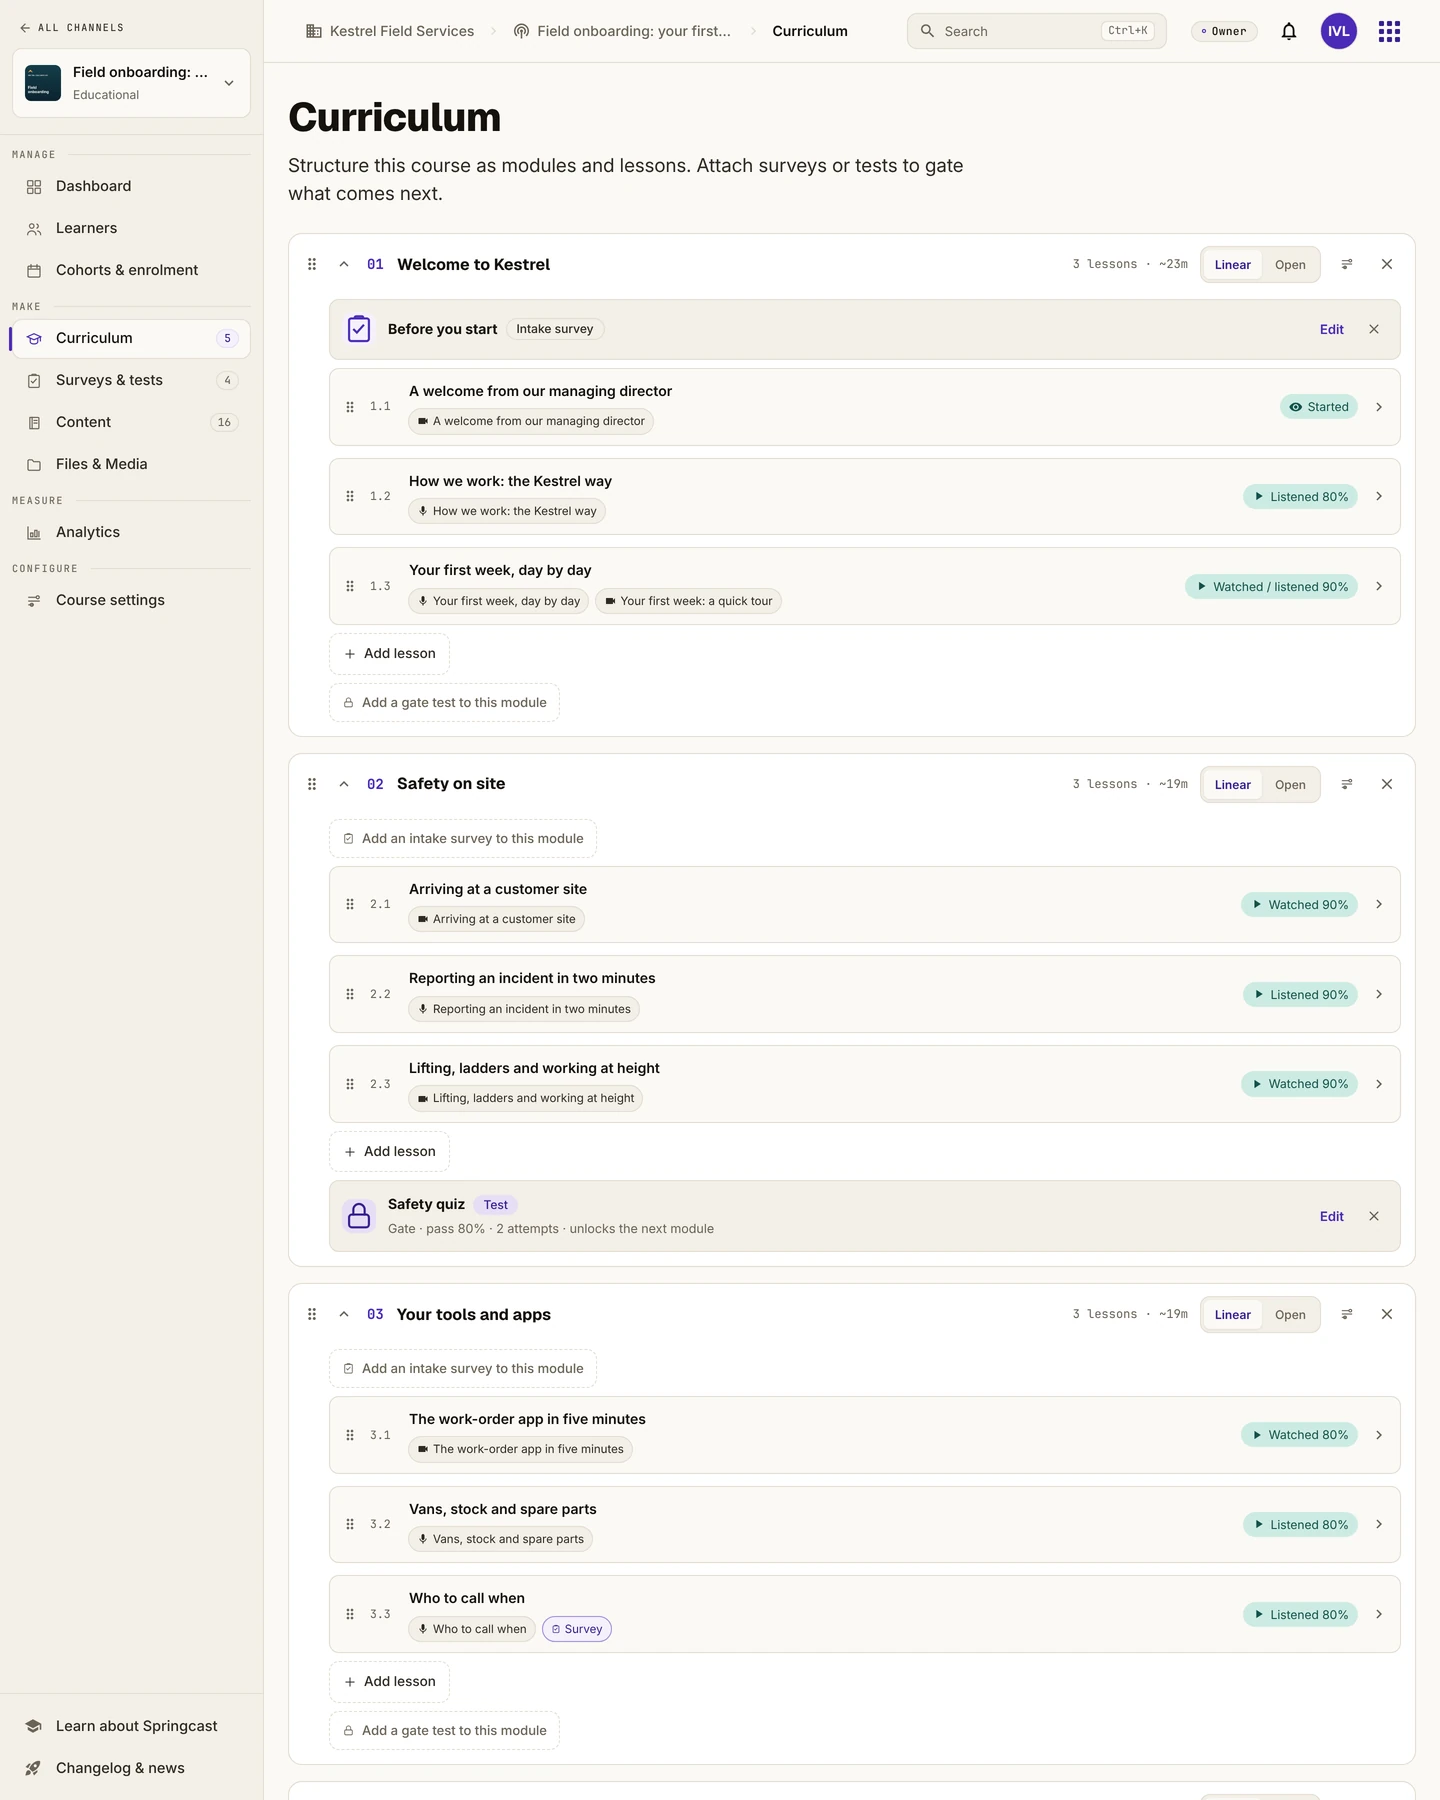Open the notifications bell
This screenshot has height=1800, width=1440.
pyautogui.click(x=1289, y=31)
